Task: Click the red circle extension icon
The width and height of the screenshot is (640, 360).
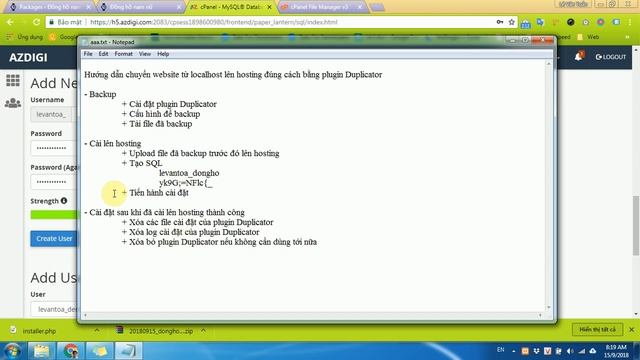Action: pos(600,22)
